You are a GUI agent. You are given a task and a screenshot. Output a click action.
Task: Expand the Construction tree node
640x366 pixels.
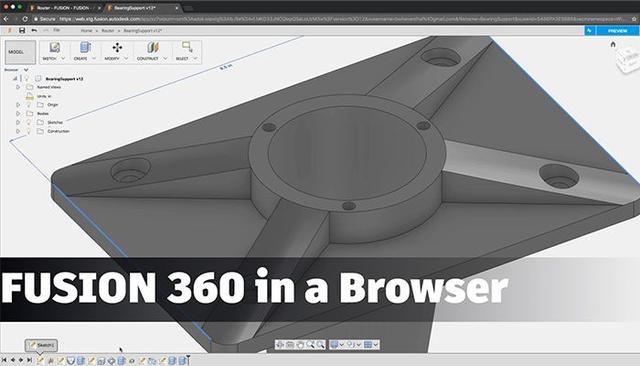[18, 131]
